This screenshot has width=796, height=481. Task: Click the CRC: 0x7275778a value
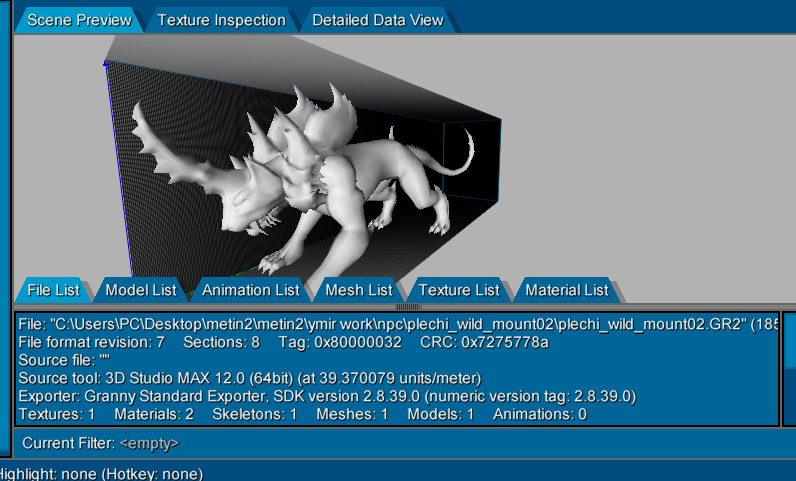[x=484, y=342]
